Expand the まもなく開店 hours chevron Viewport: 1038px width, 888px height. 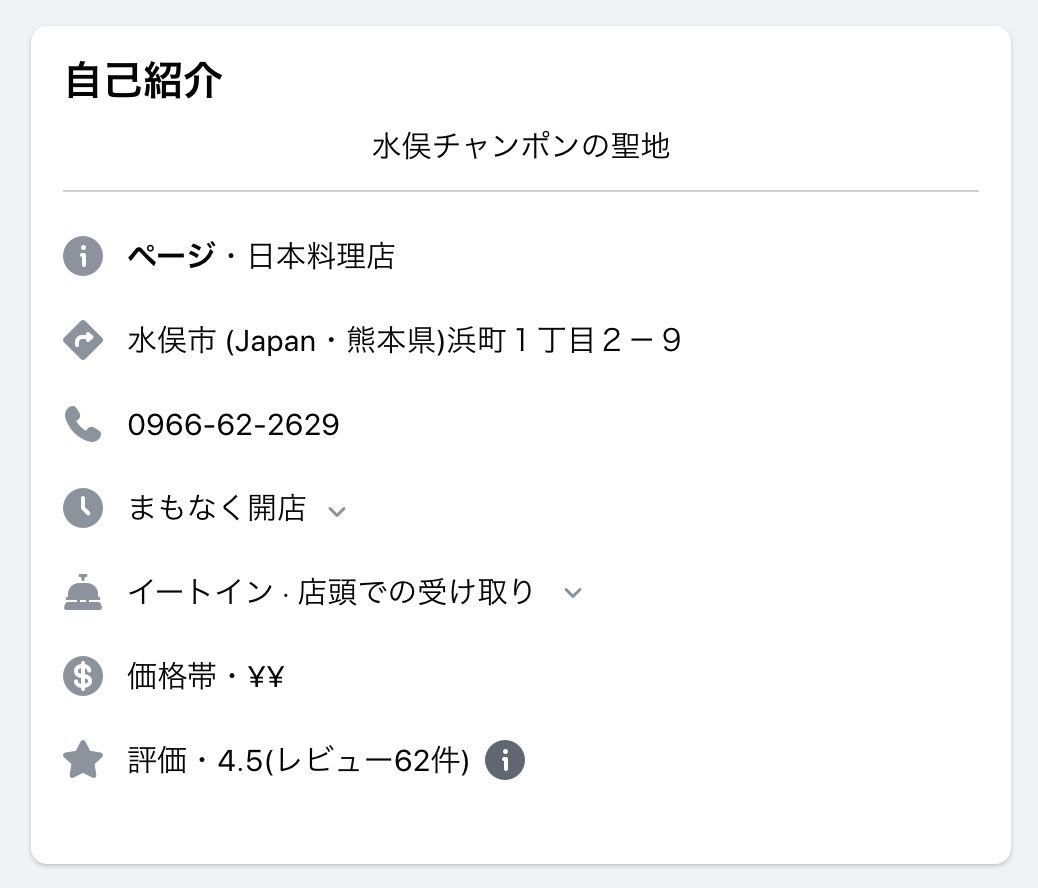pyautogui.click(x=337, y=511)
